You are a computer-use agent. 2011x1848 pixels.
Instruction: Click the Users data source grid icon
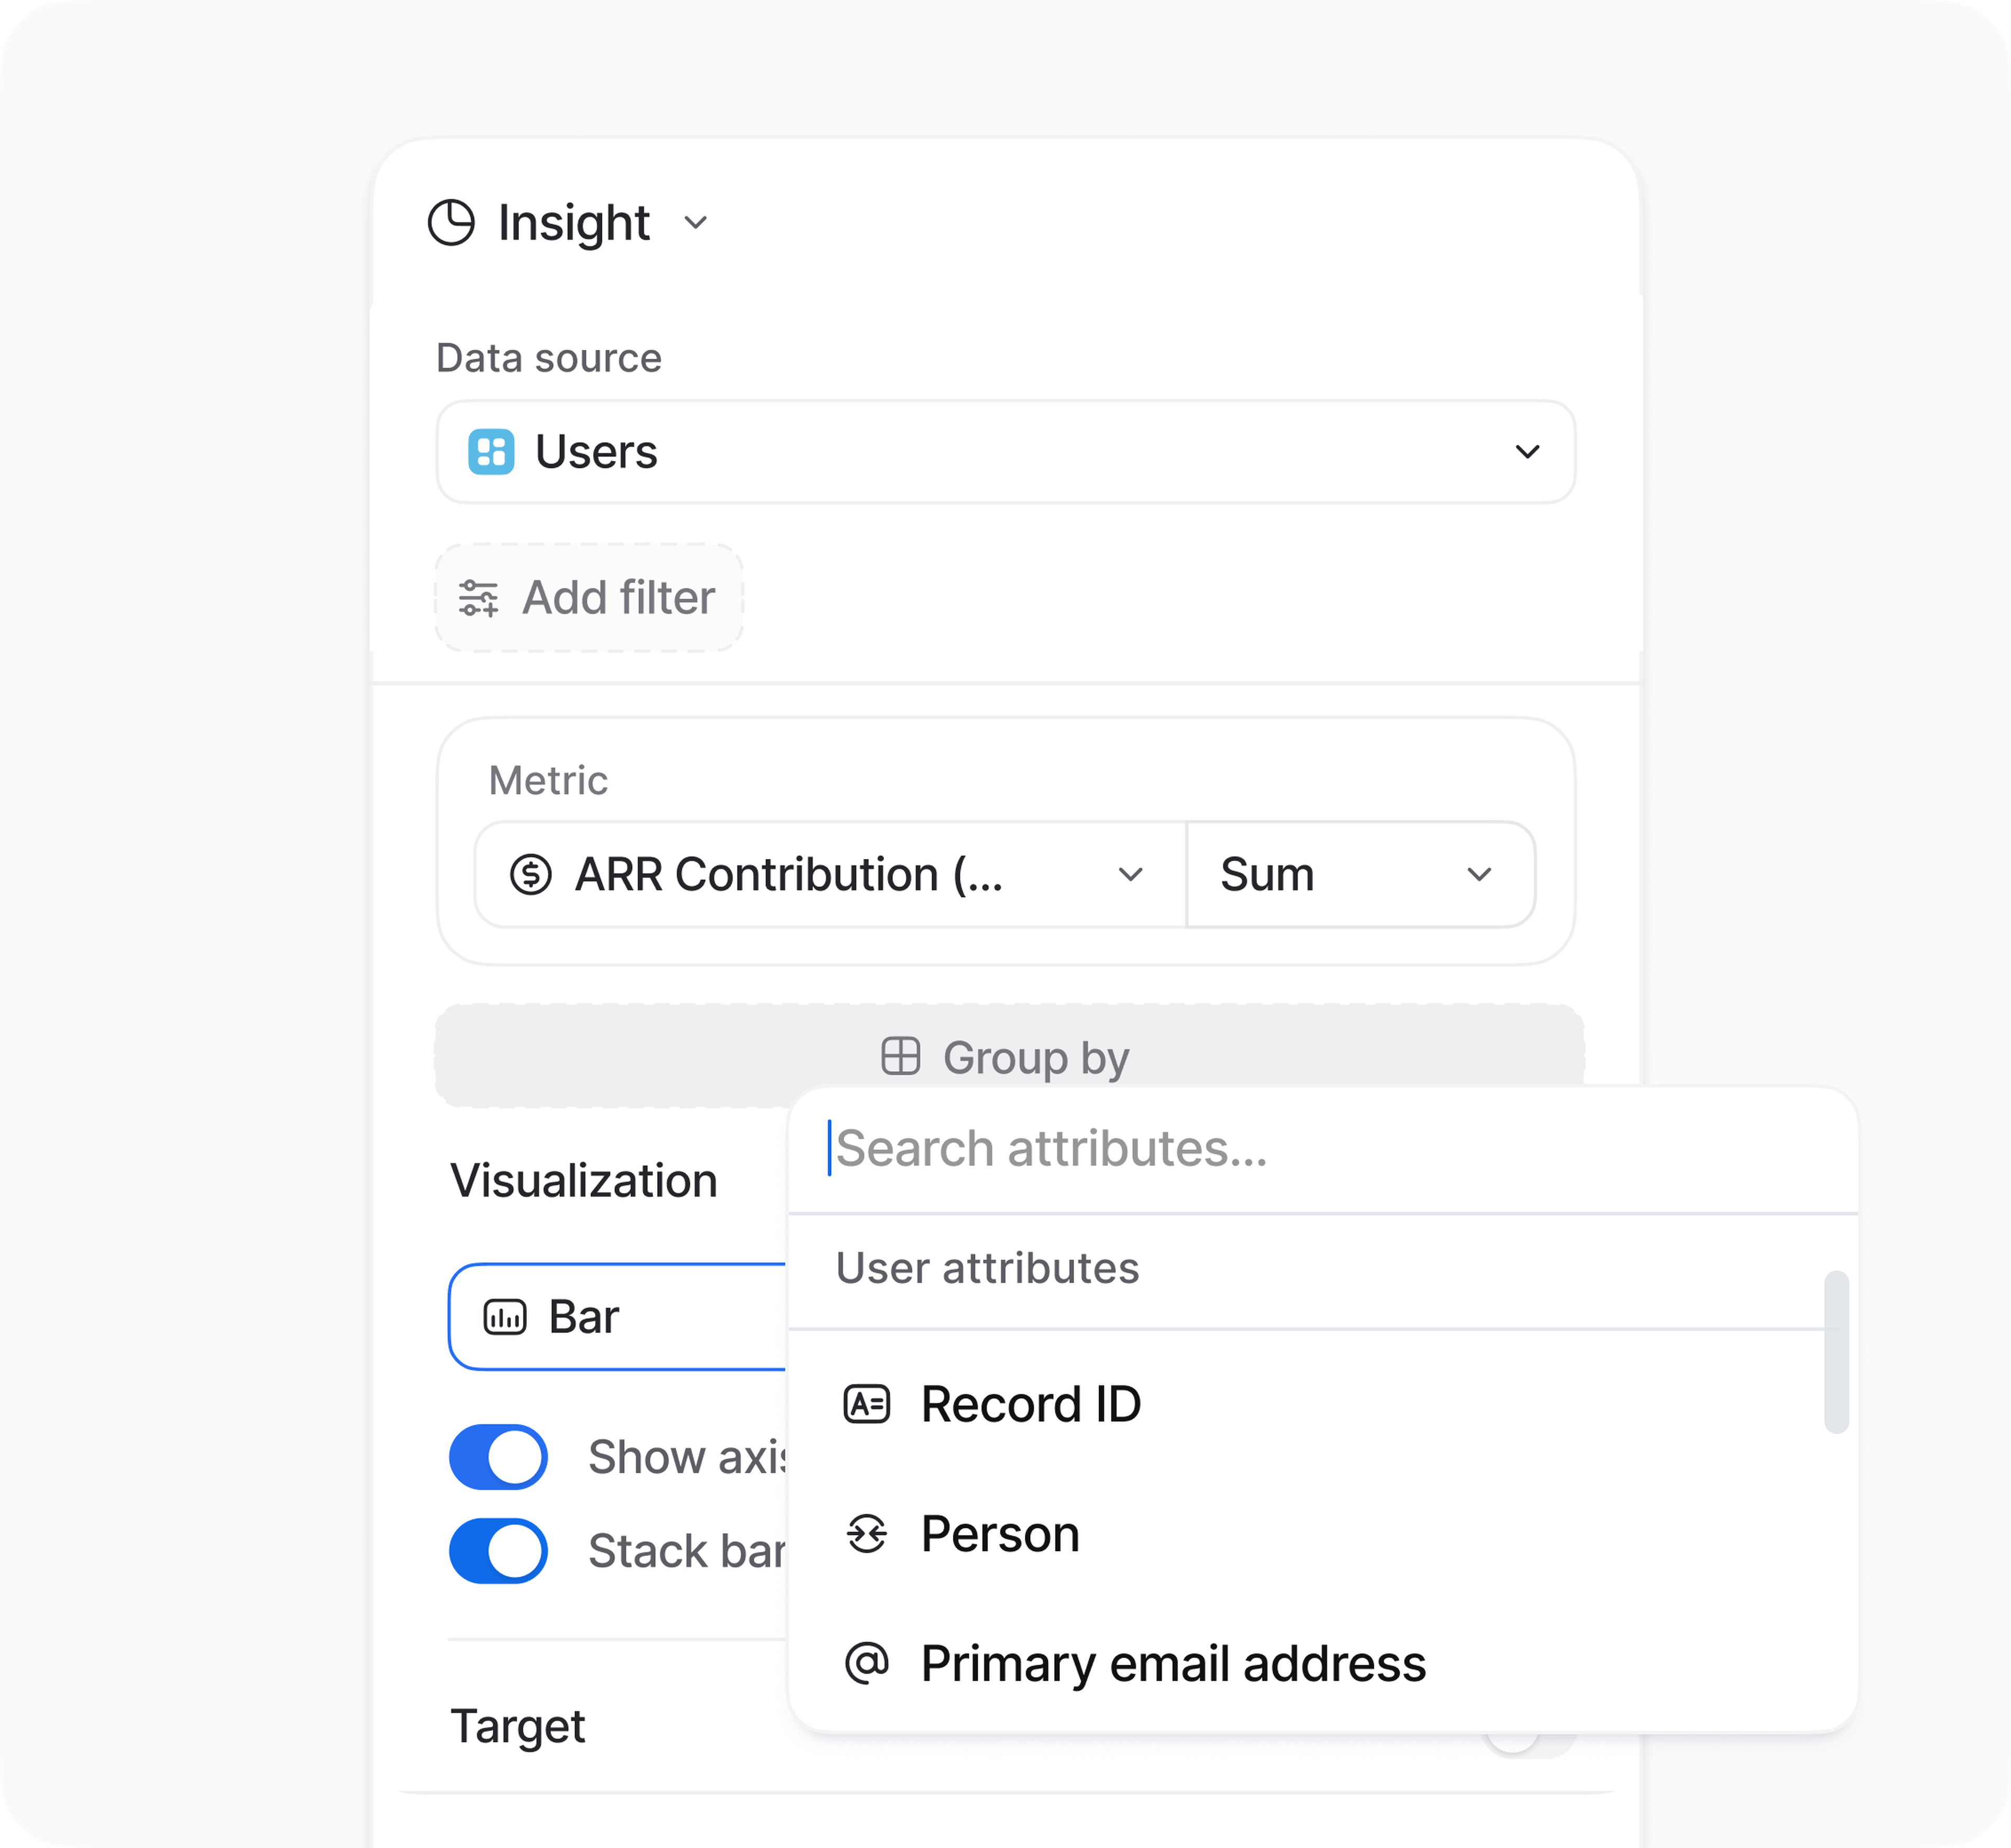pyautogui.click(x=491, y=452)
